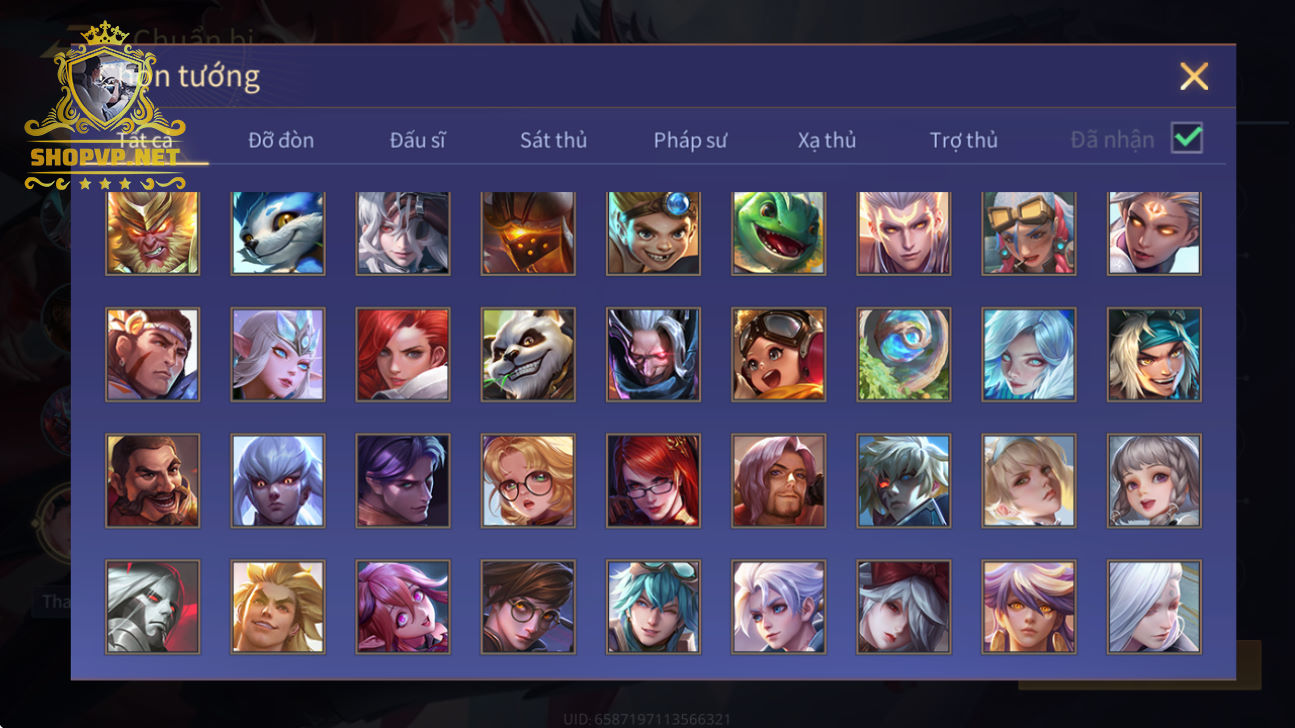Image resolution: width=1295 pixels, height=728 pixels.
Task: Choose the red-haired woman with glasses portrait
Action: (x=653, y=480)
